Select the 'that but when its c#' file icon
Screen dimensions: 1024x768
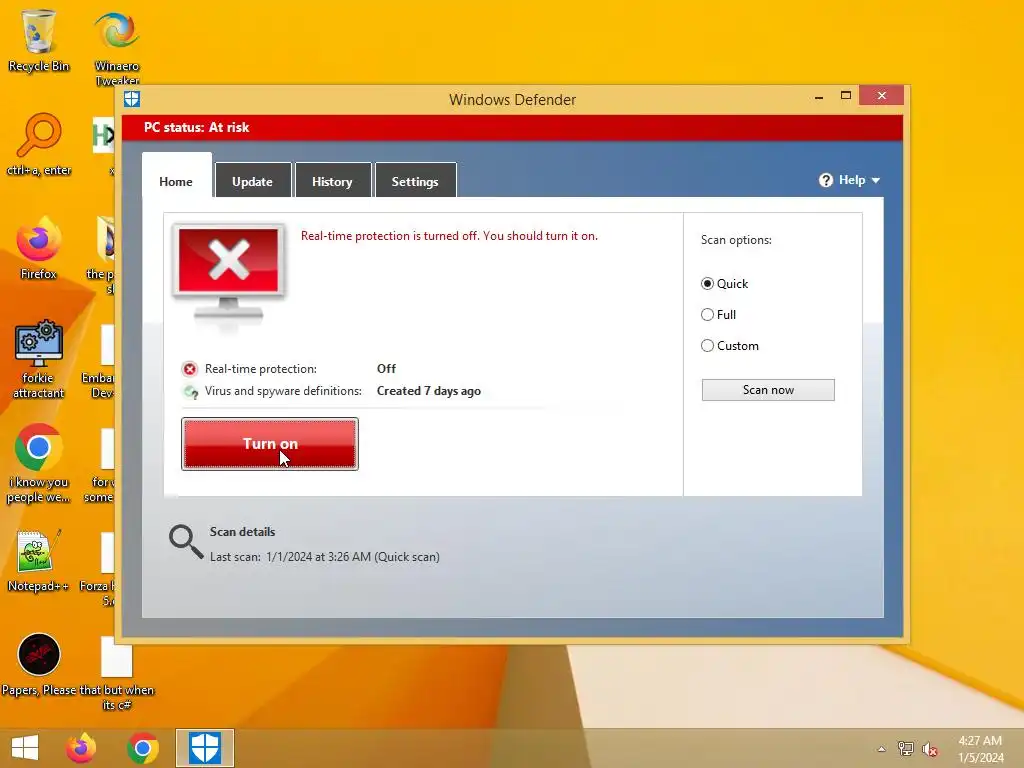click(117, 673)
